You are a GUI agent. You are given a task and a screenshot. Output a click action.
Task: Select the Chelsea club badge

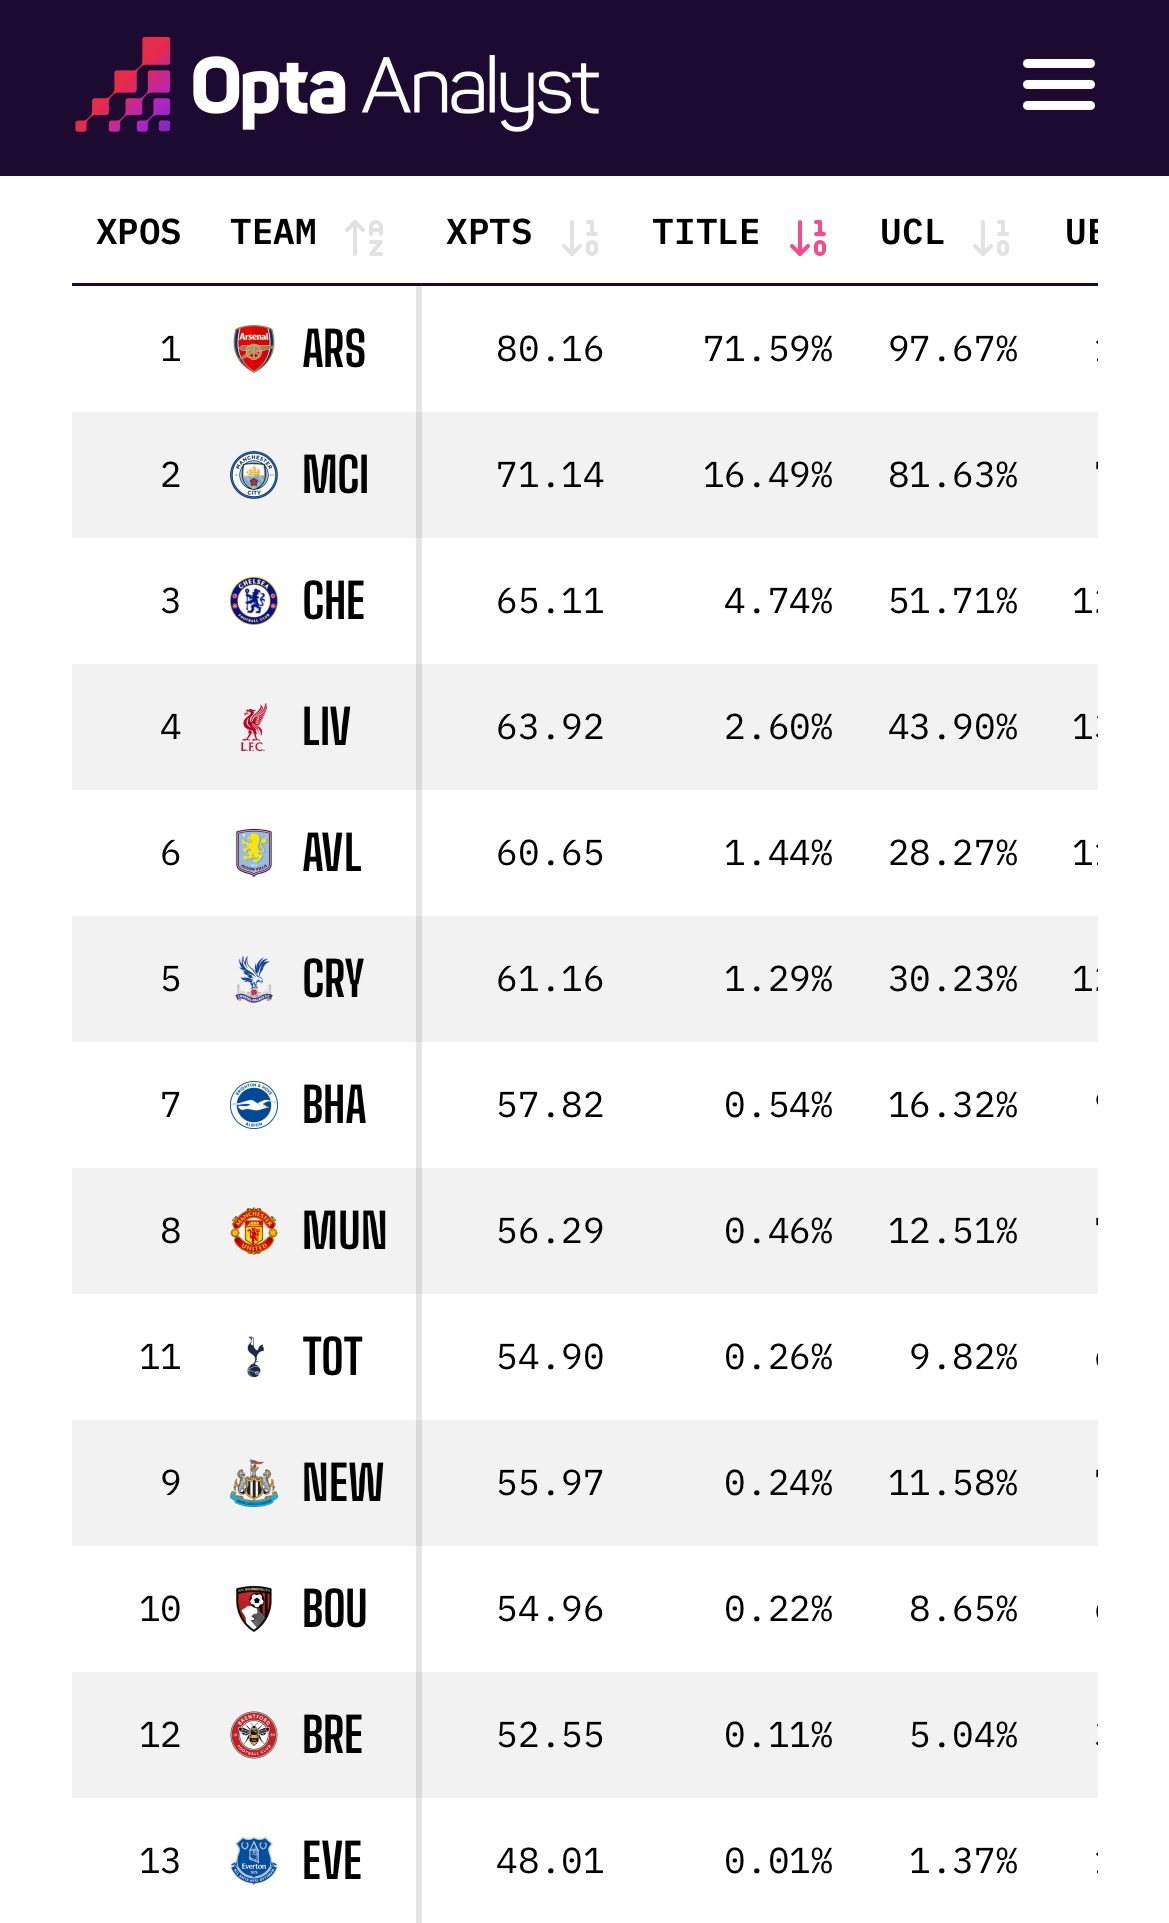[254, 601]
